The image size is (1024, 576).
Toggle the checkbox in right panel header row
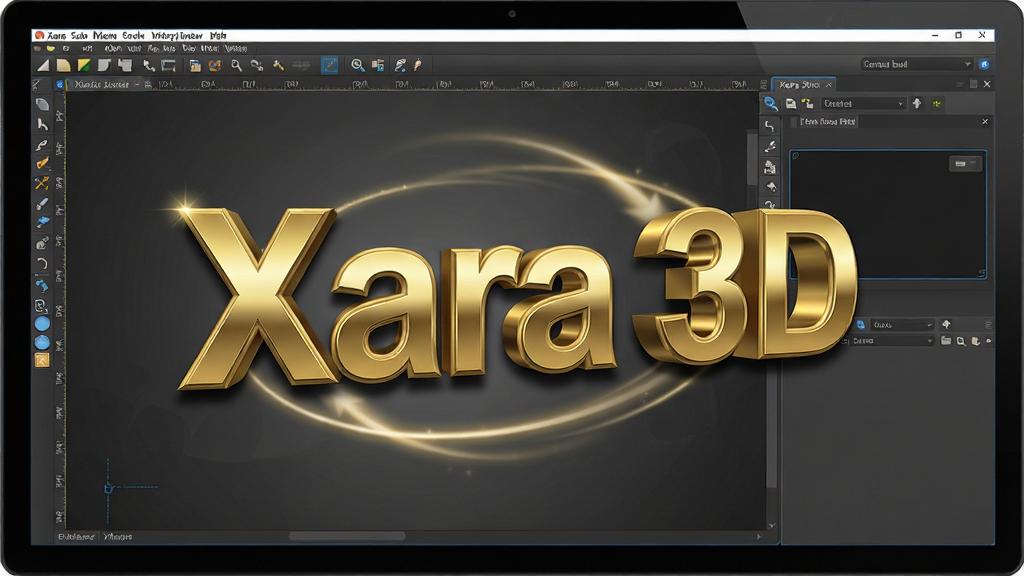794,122
